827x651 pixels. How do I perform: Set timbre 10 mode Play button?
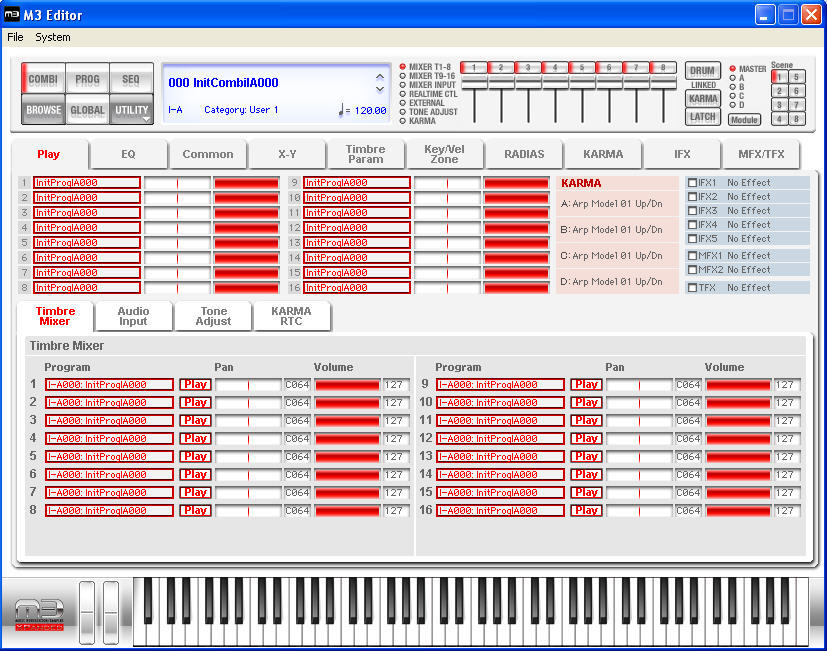click(586, 403)
